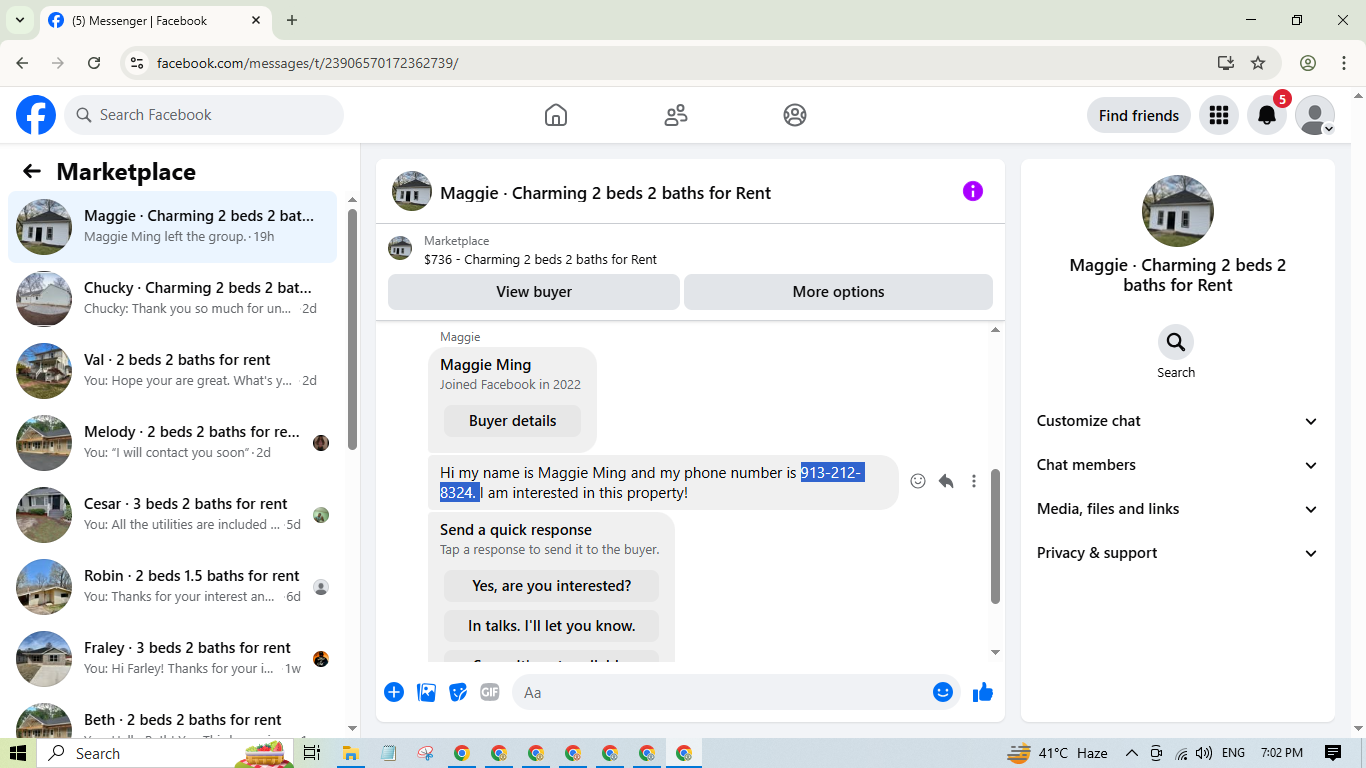Image resolution: width=1366 pixels, height=768 pixels.
Task: Open Melody's 2 beds 2 baths conversation
Action: (173, 443)
